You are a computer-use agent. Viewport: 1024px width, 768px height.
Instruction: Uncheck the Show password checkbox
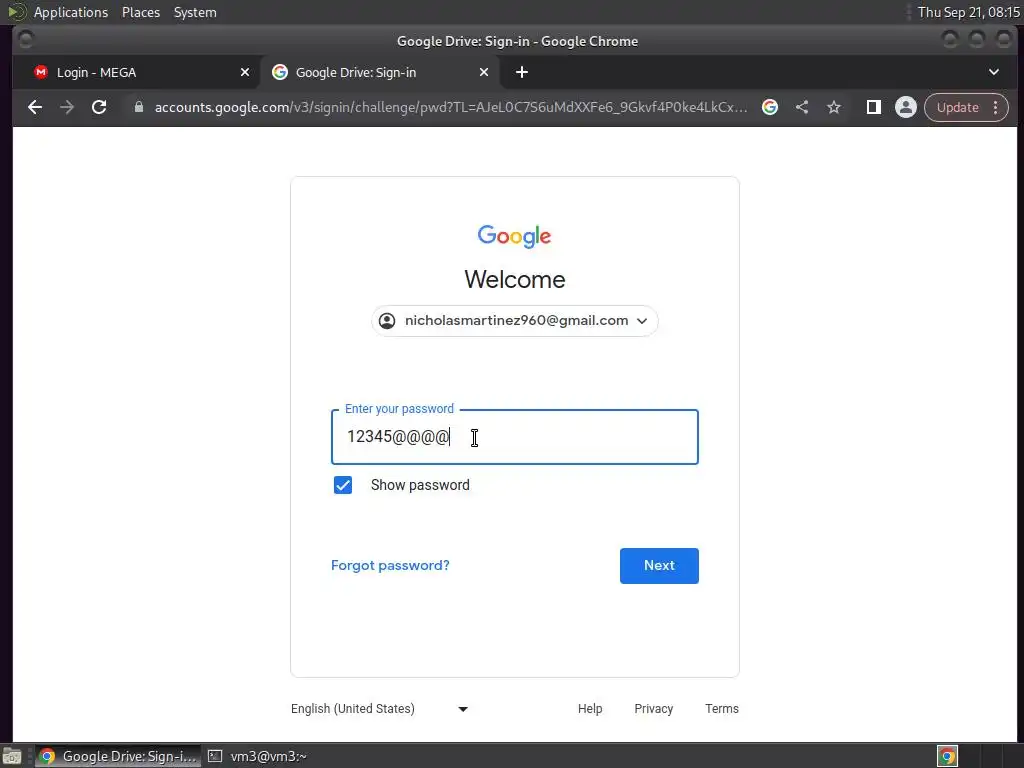click(343, 485)
